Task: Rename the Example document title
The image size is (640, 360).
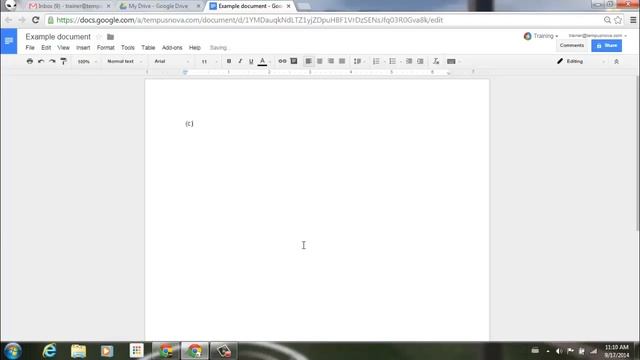Action: coord(58,37)
